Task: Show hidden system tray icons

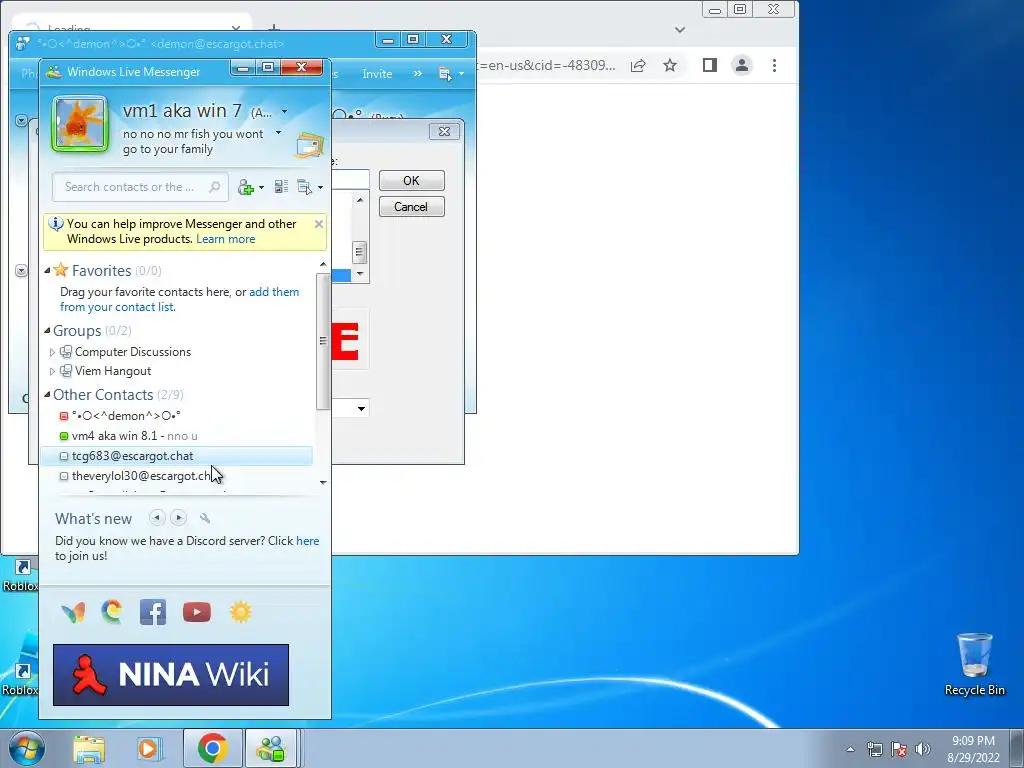Action: [x=850, y=749]
